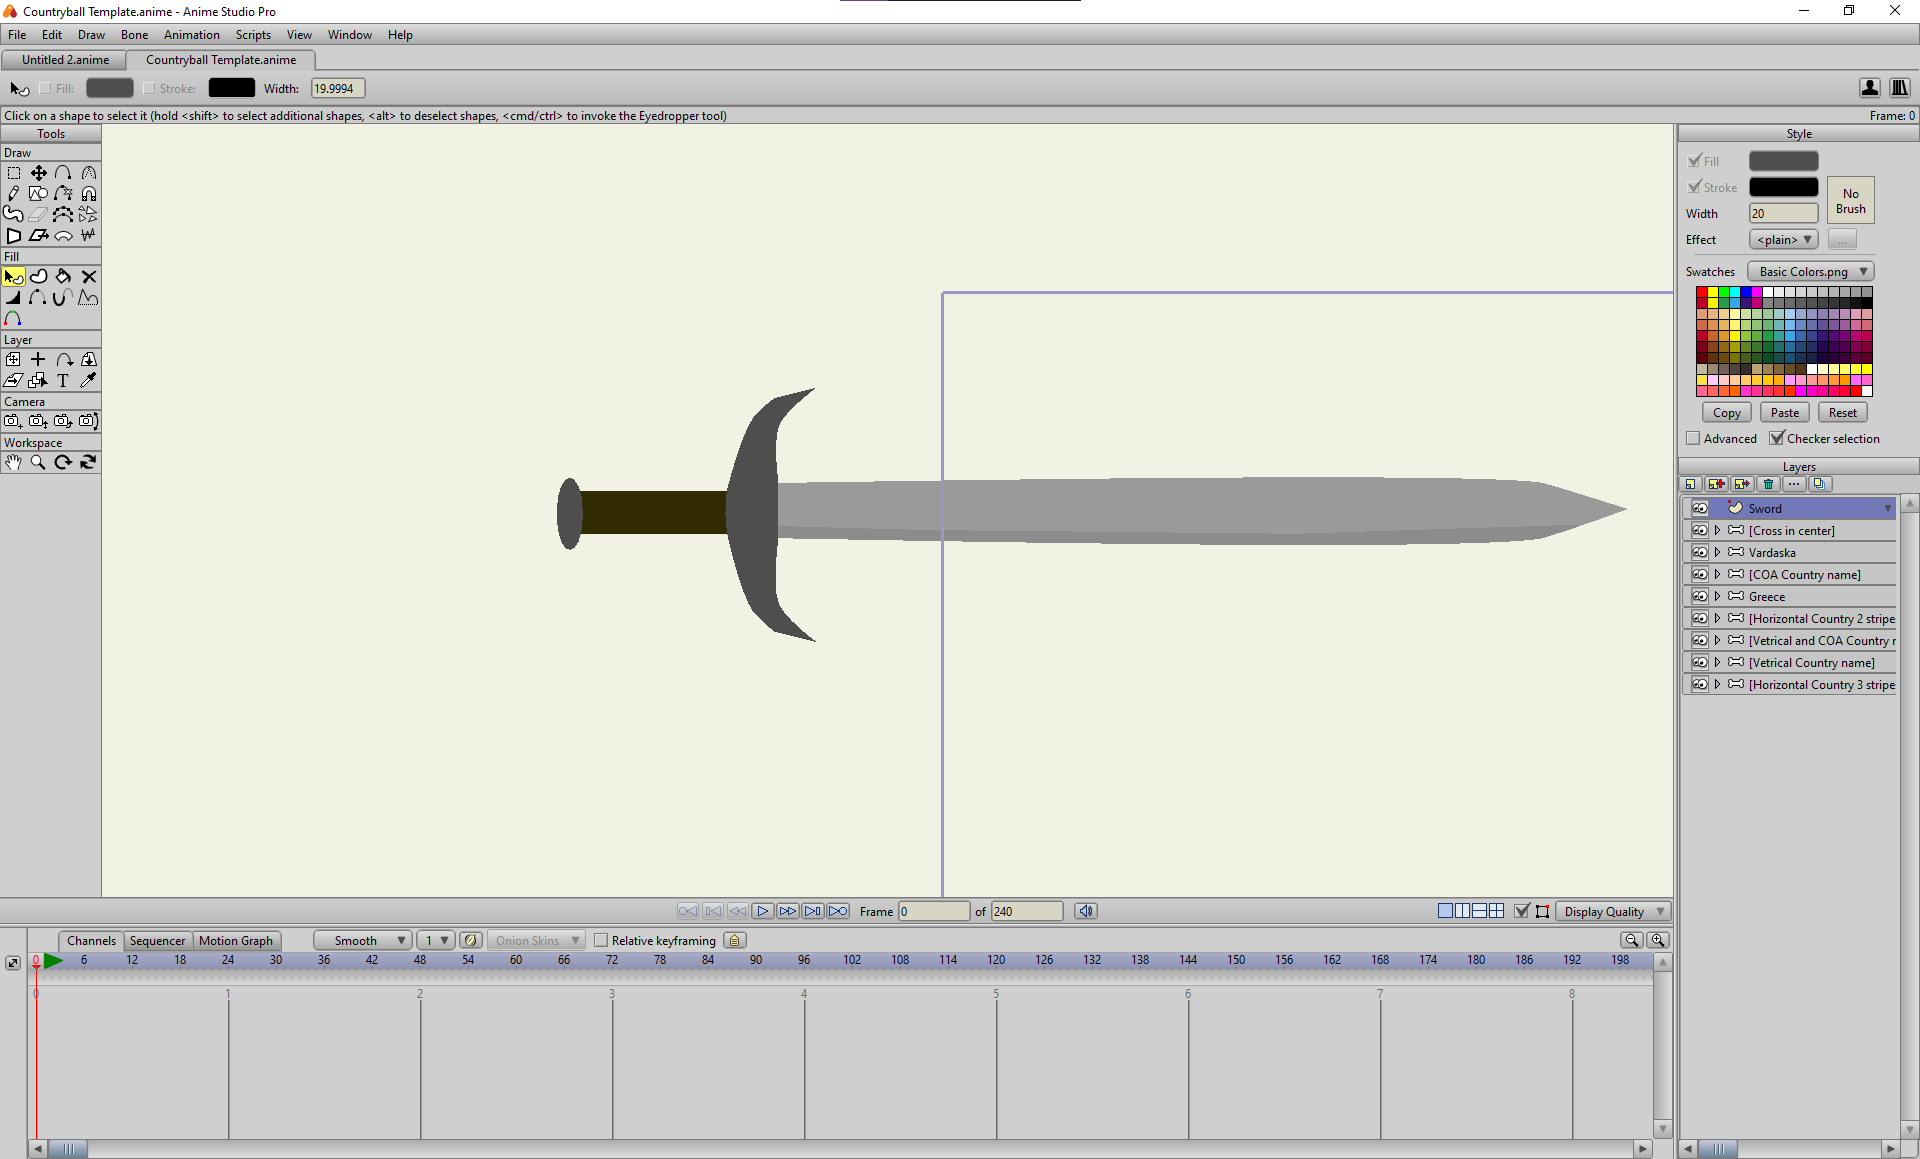Open the Effect plain dropdown
1920x1159 pixels.
click(x=1782, y=239)
